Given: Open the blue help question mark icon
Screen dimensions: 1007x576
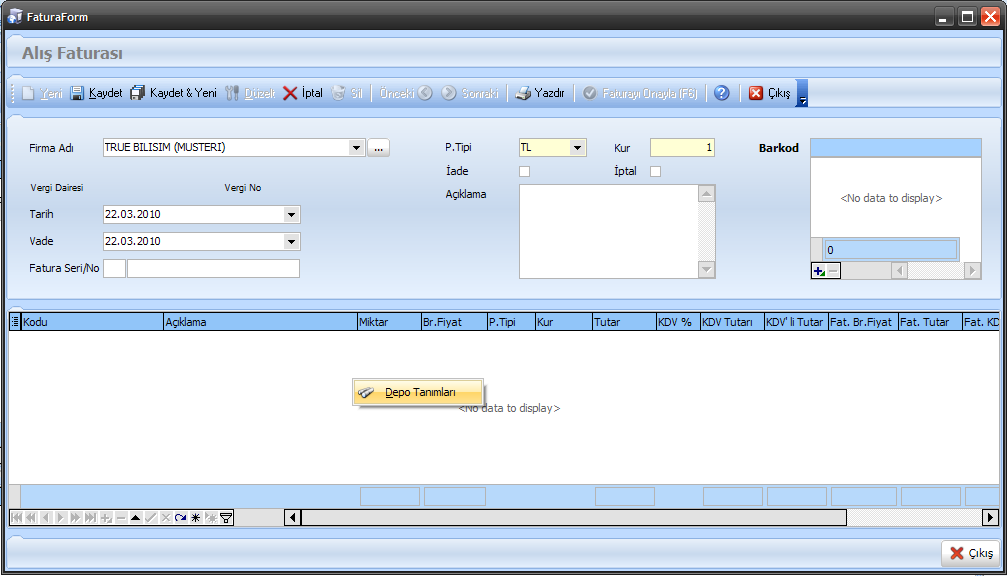Looking at the screenshot, I should coord(721,93).
